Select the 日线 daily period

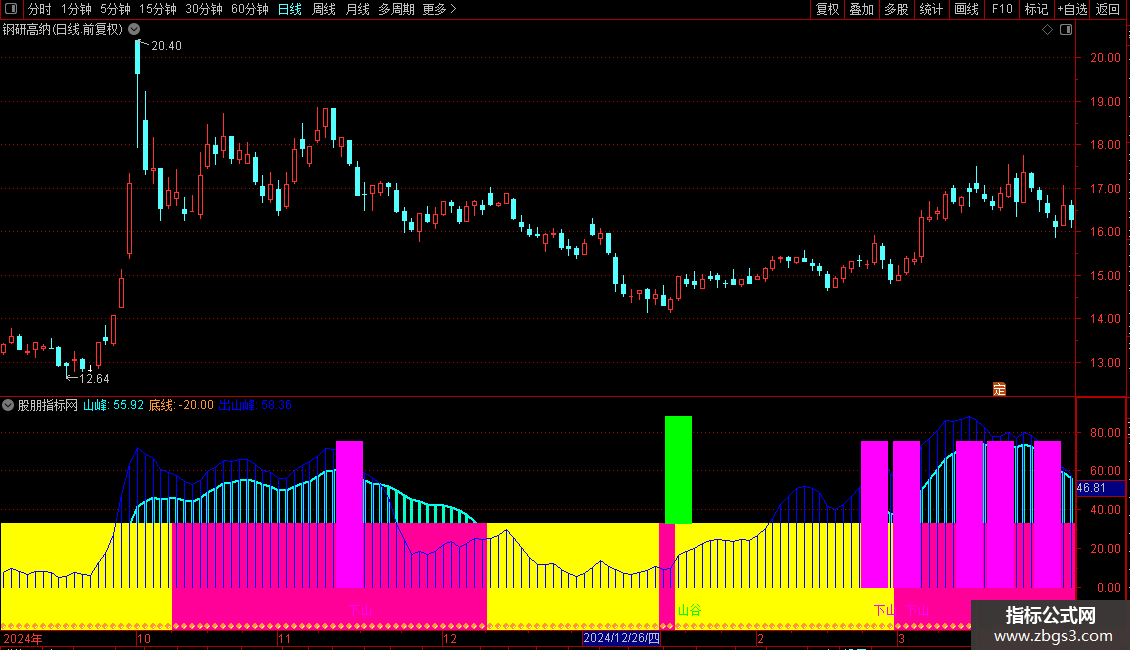tap(290, 9)
